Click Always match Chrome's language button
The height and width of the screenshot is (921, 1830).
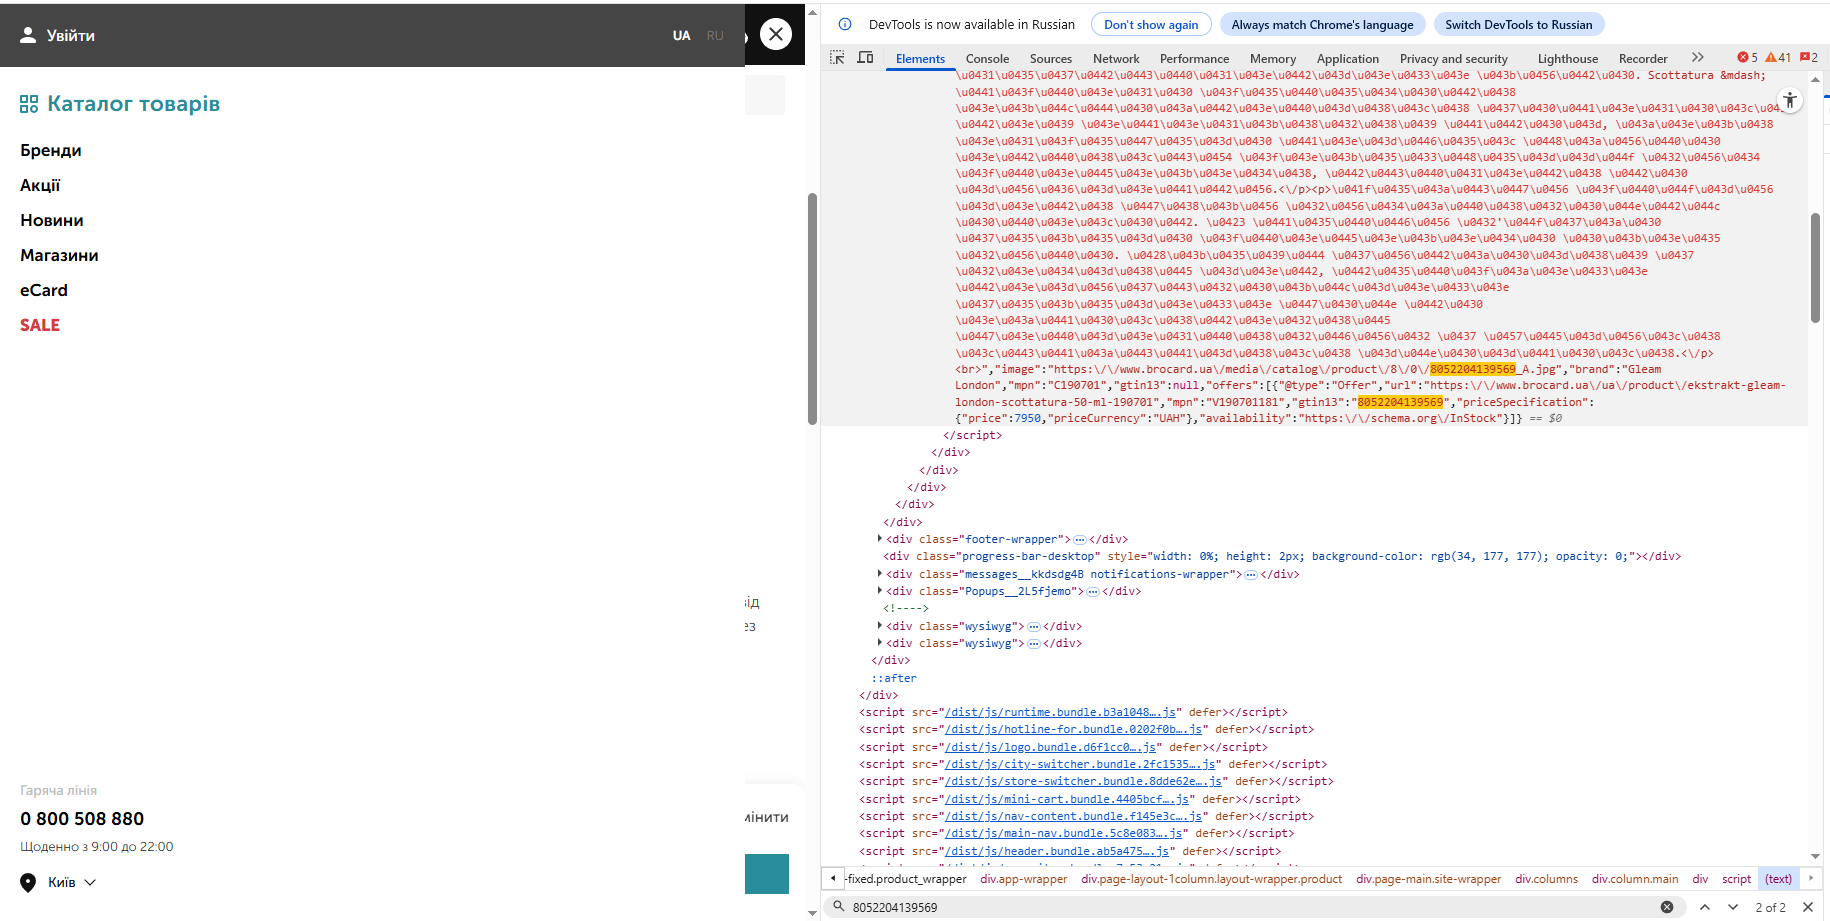coord(1322,25)
